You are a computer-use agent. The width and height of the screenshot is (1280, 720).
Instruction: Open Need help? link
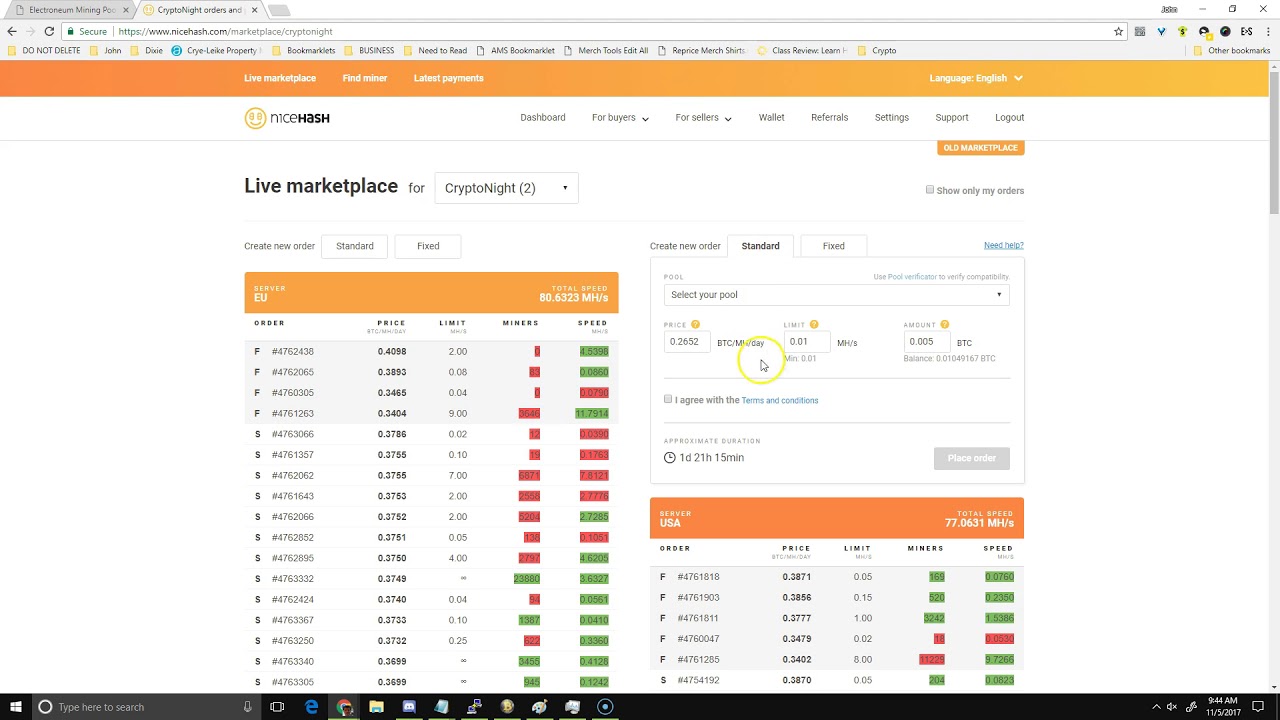[1004, 245]
